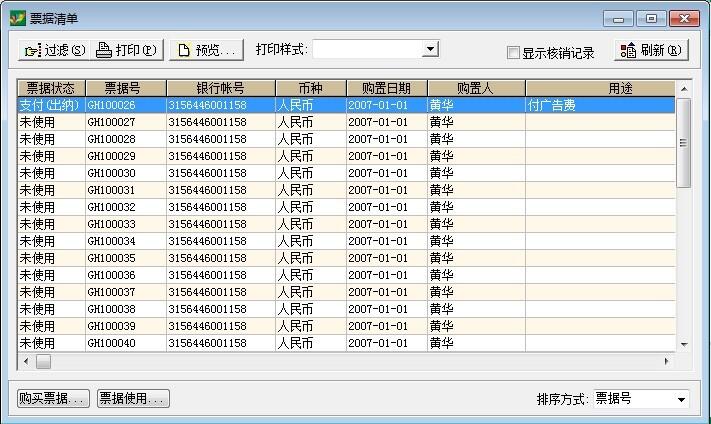Click the 银行帐号 column header
This screenshot has height=424, width=711.
220,88
